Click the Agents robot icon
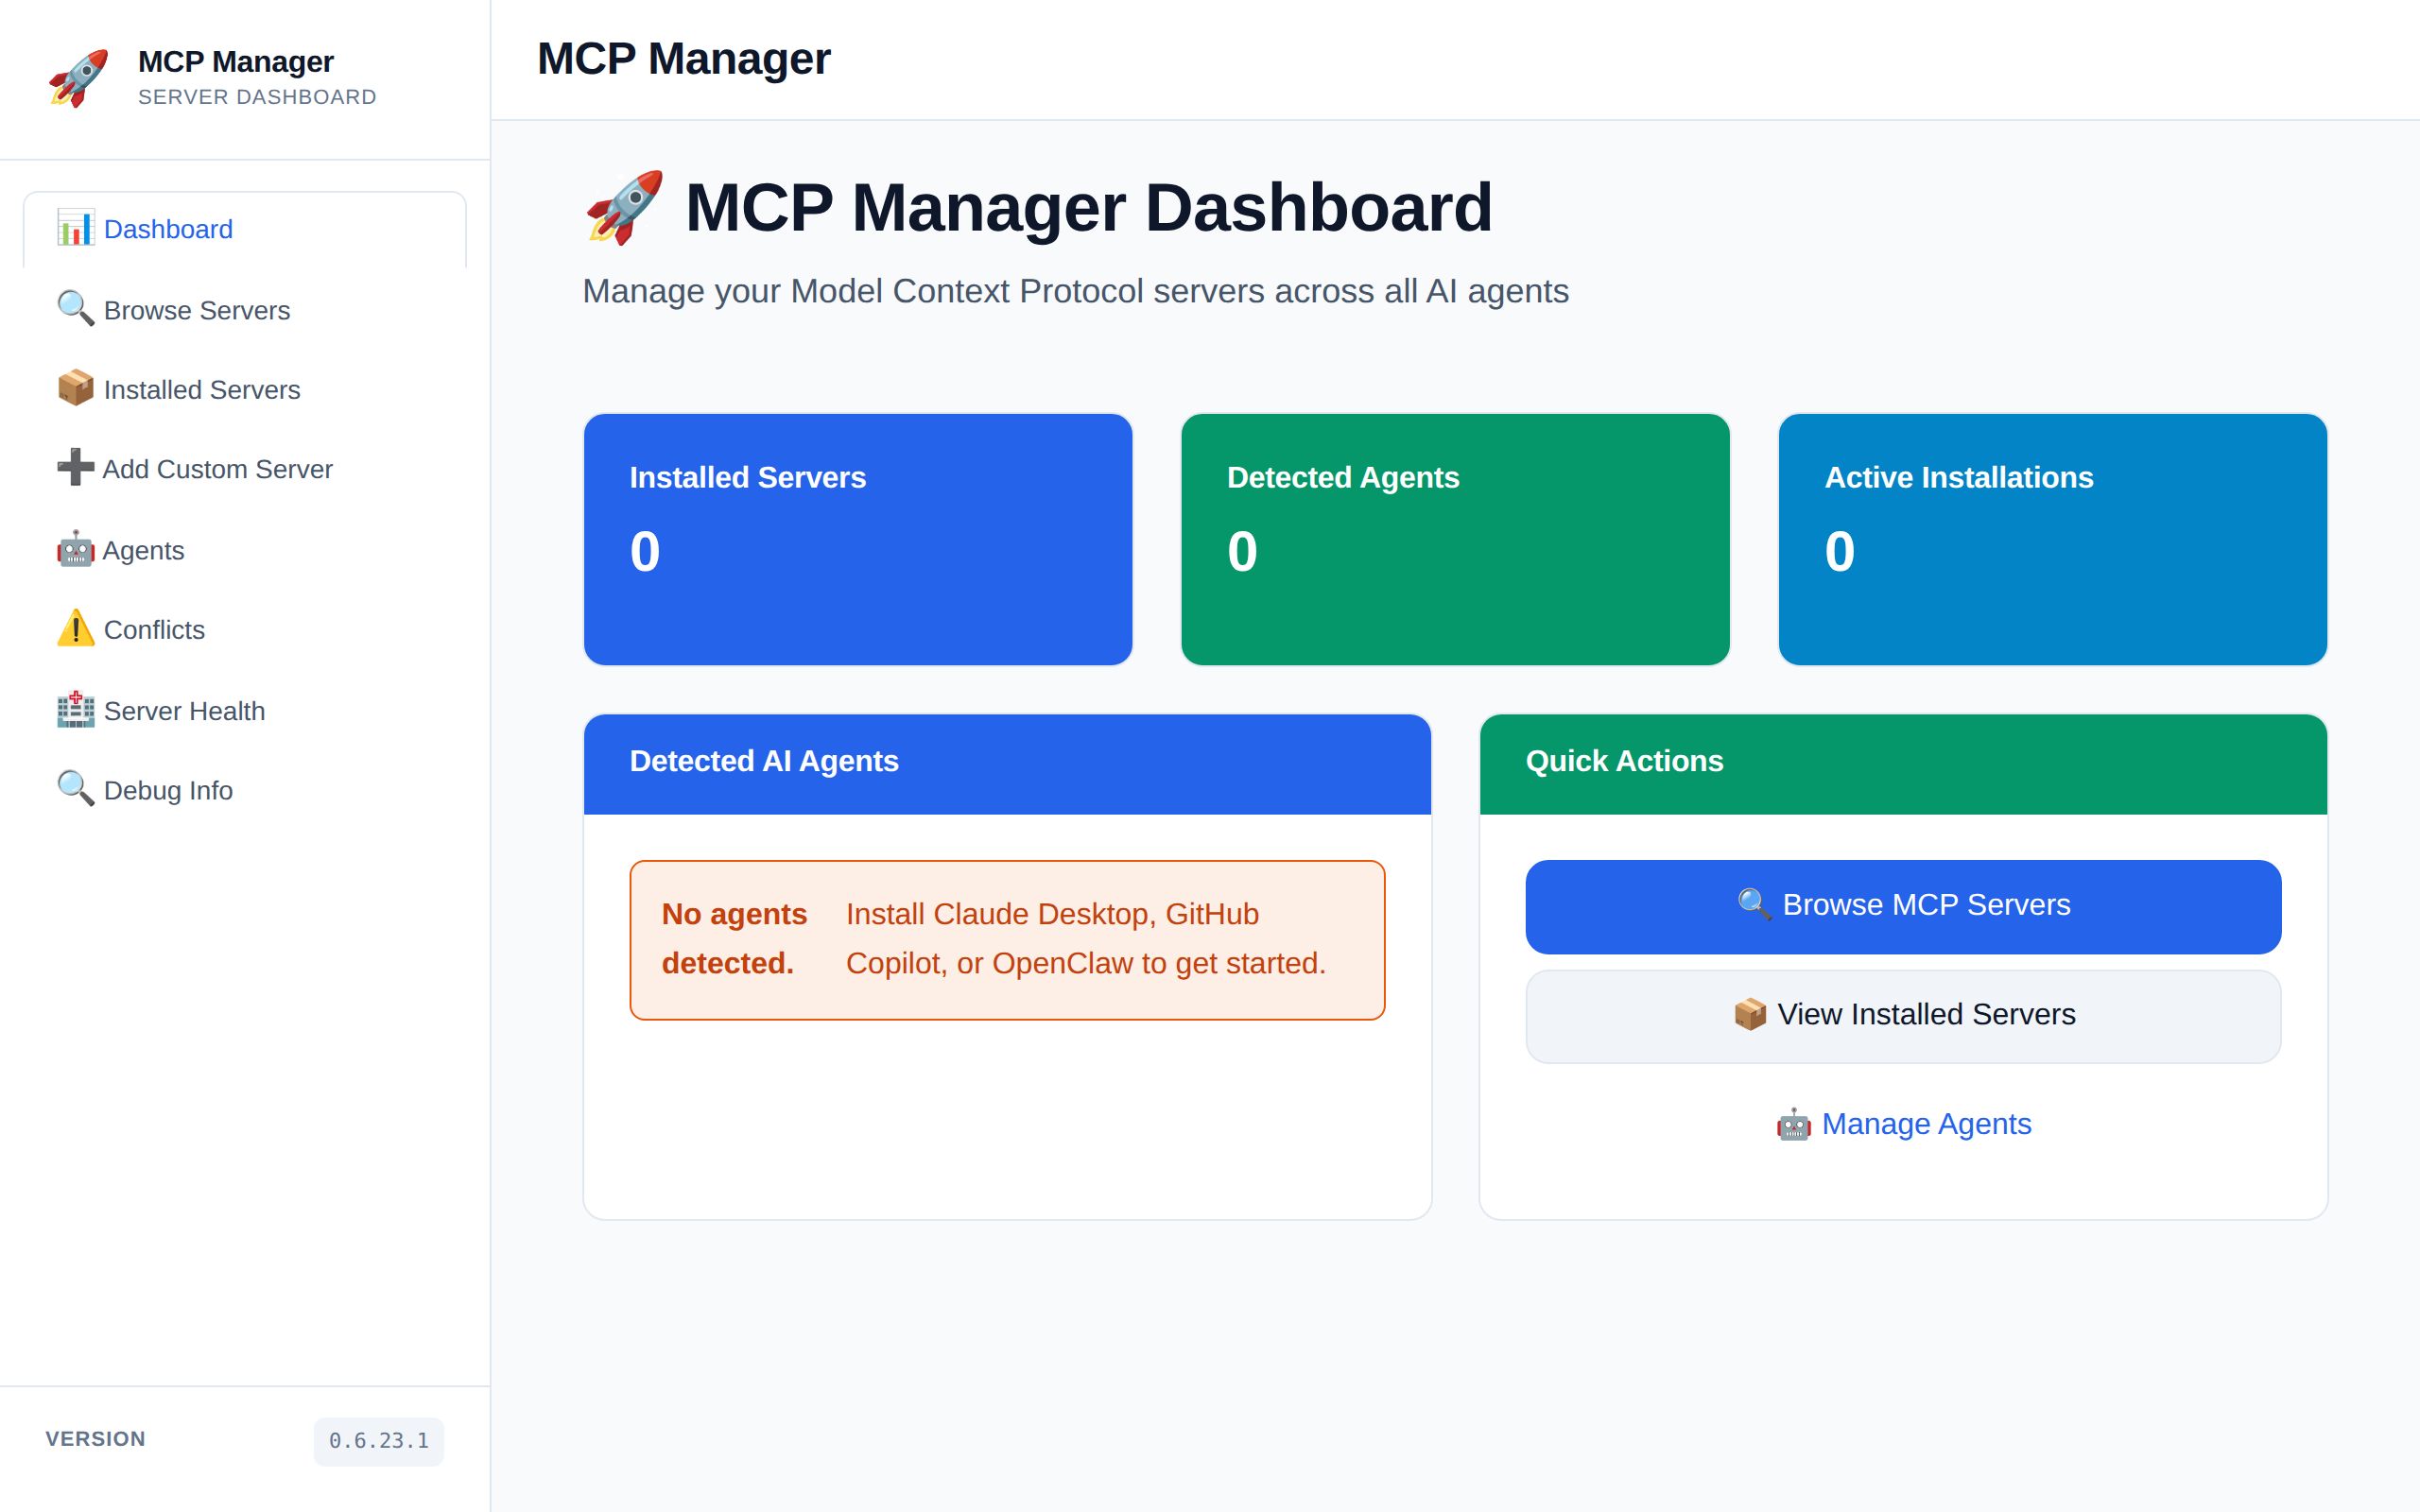 click(76, 549)
